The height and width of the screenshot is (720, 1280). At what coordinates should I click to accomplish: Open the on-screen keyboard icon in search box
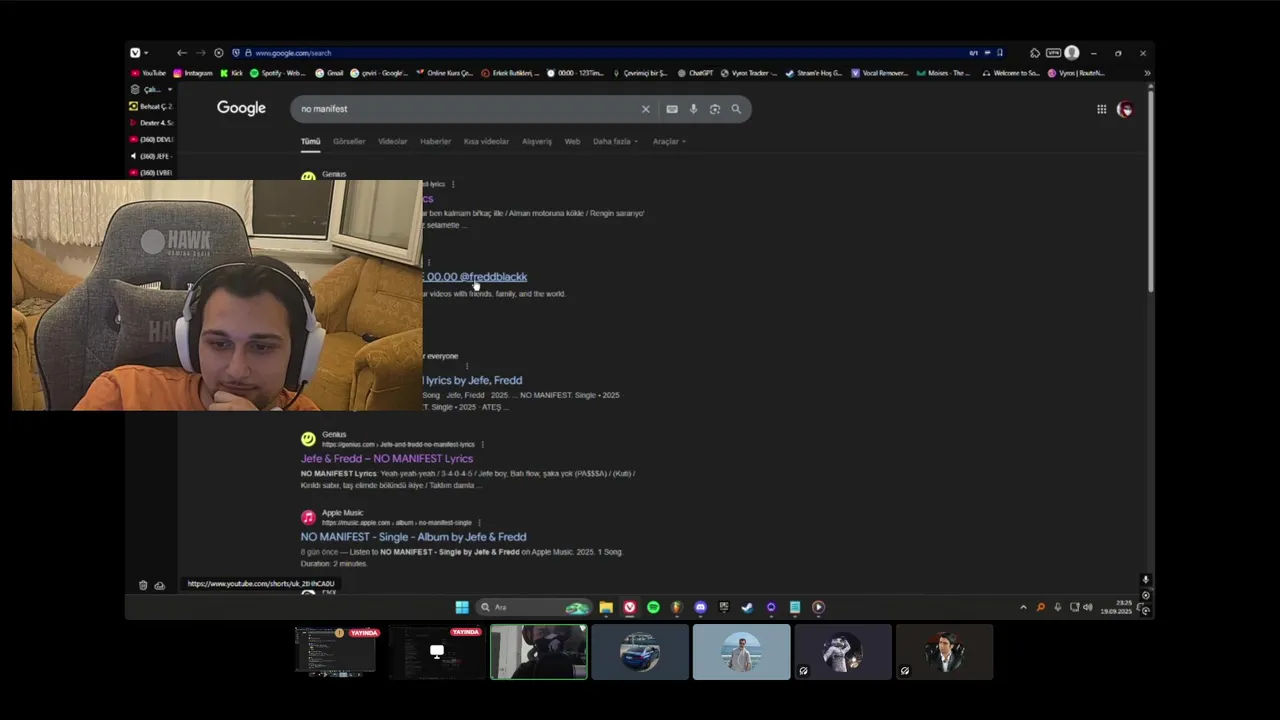point(672,109)
